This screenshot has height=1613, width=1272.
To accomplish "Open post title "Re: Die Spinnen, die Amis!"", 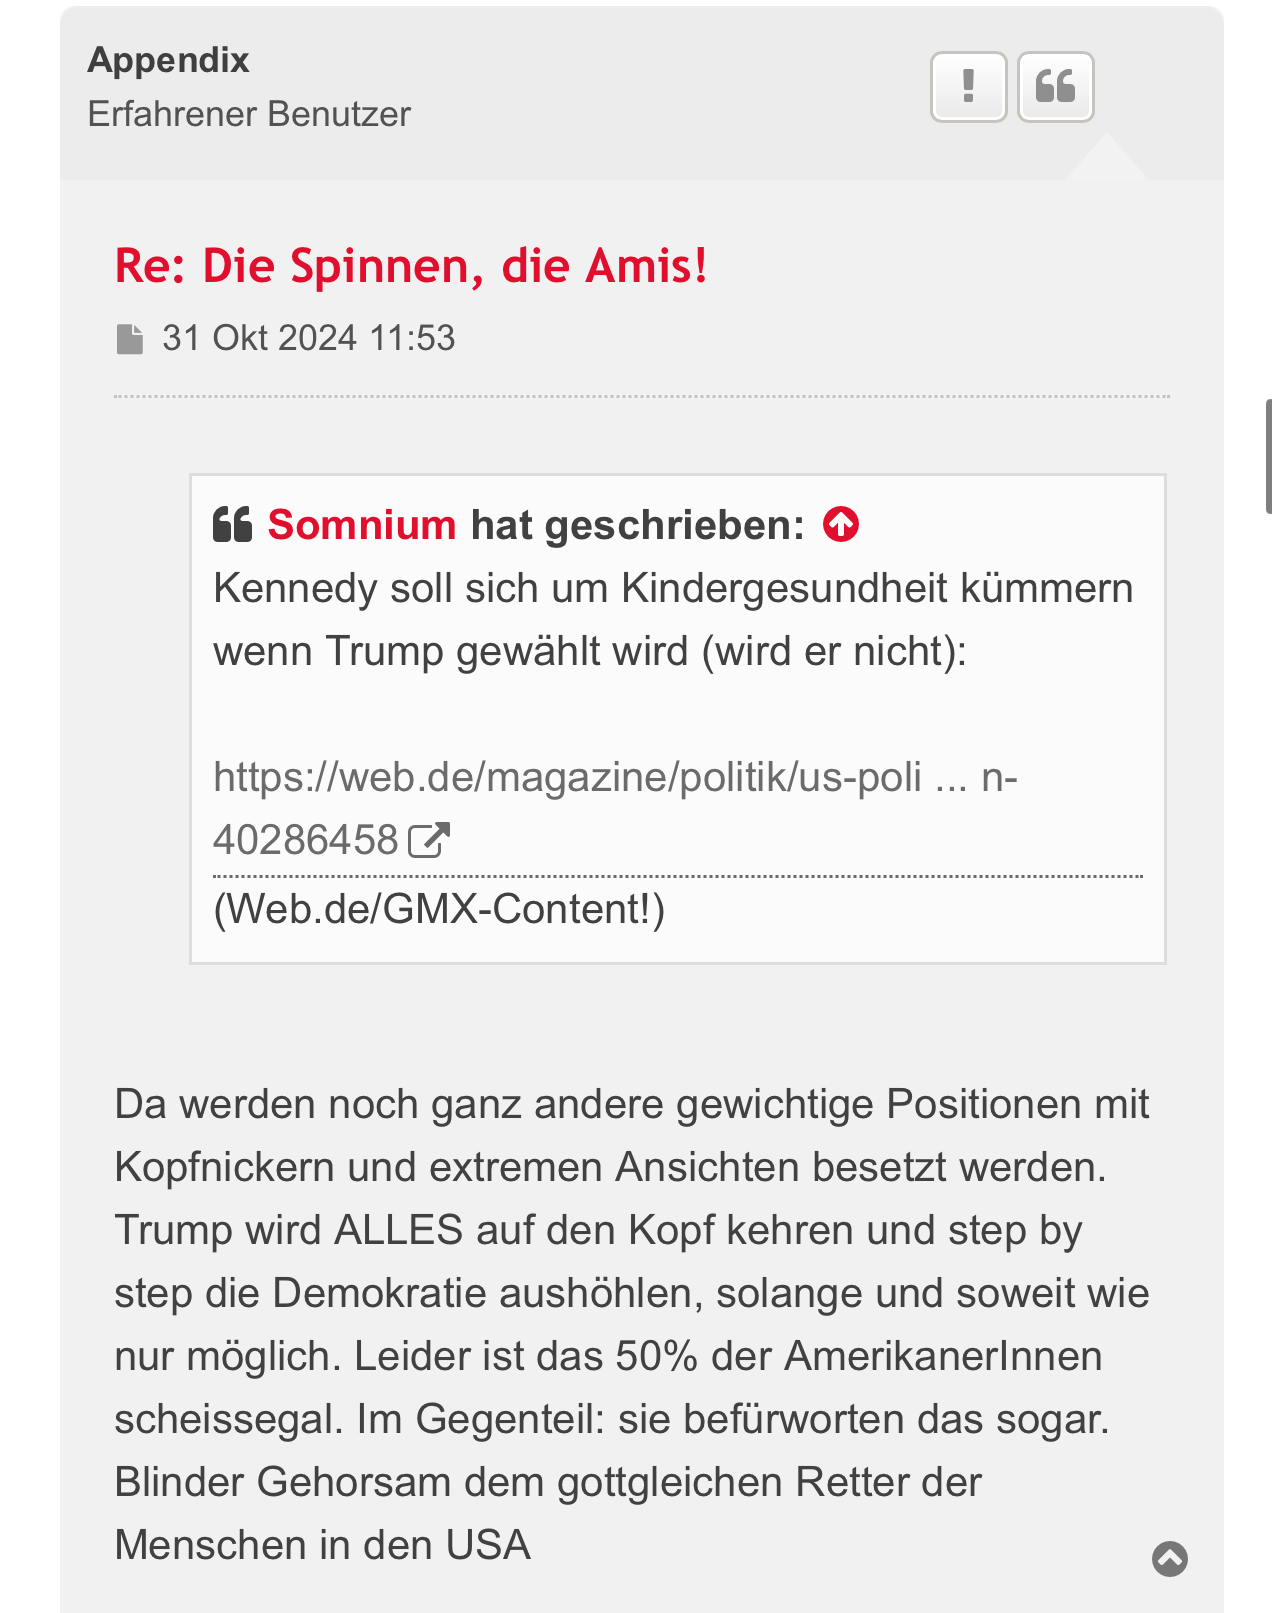I will [411, 266].
